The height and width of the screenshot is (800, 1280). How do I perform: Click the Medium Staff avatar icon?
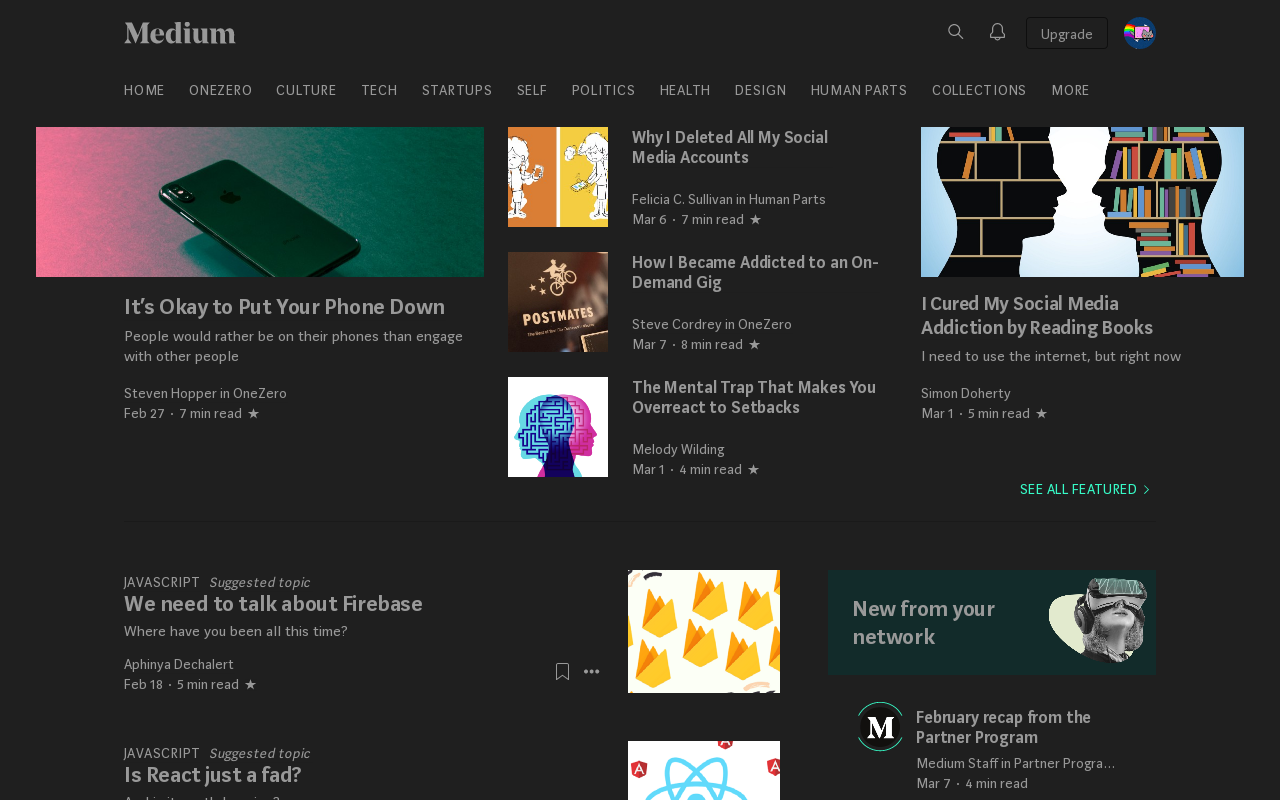pos(880,727)
